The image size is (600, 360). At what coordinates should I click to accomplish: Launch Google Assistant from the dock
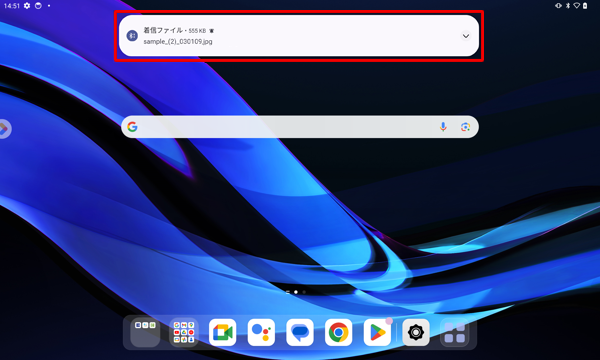[261, 332]
